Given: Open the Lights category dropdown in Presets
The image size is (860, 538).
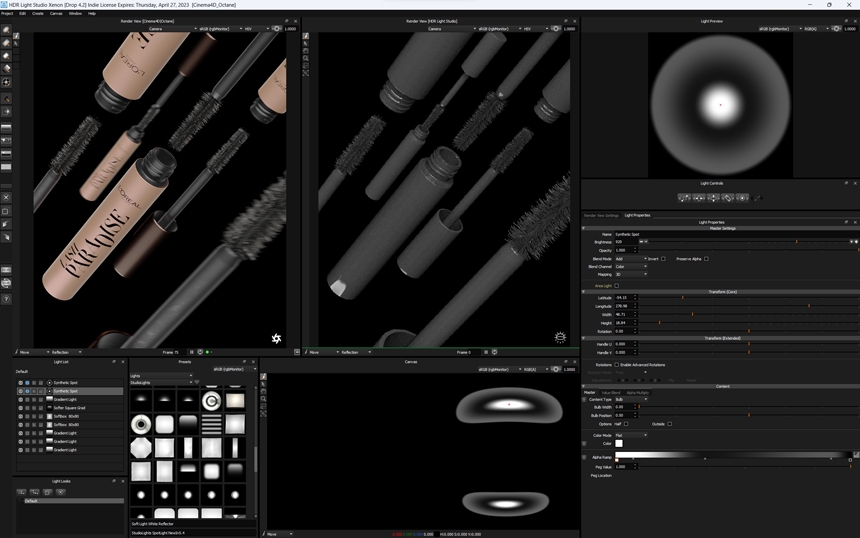Looking at the screenshot, I should pos(161,376).
